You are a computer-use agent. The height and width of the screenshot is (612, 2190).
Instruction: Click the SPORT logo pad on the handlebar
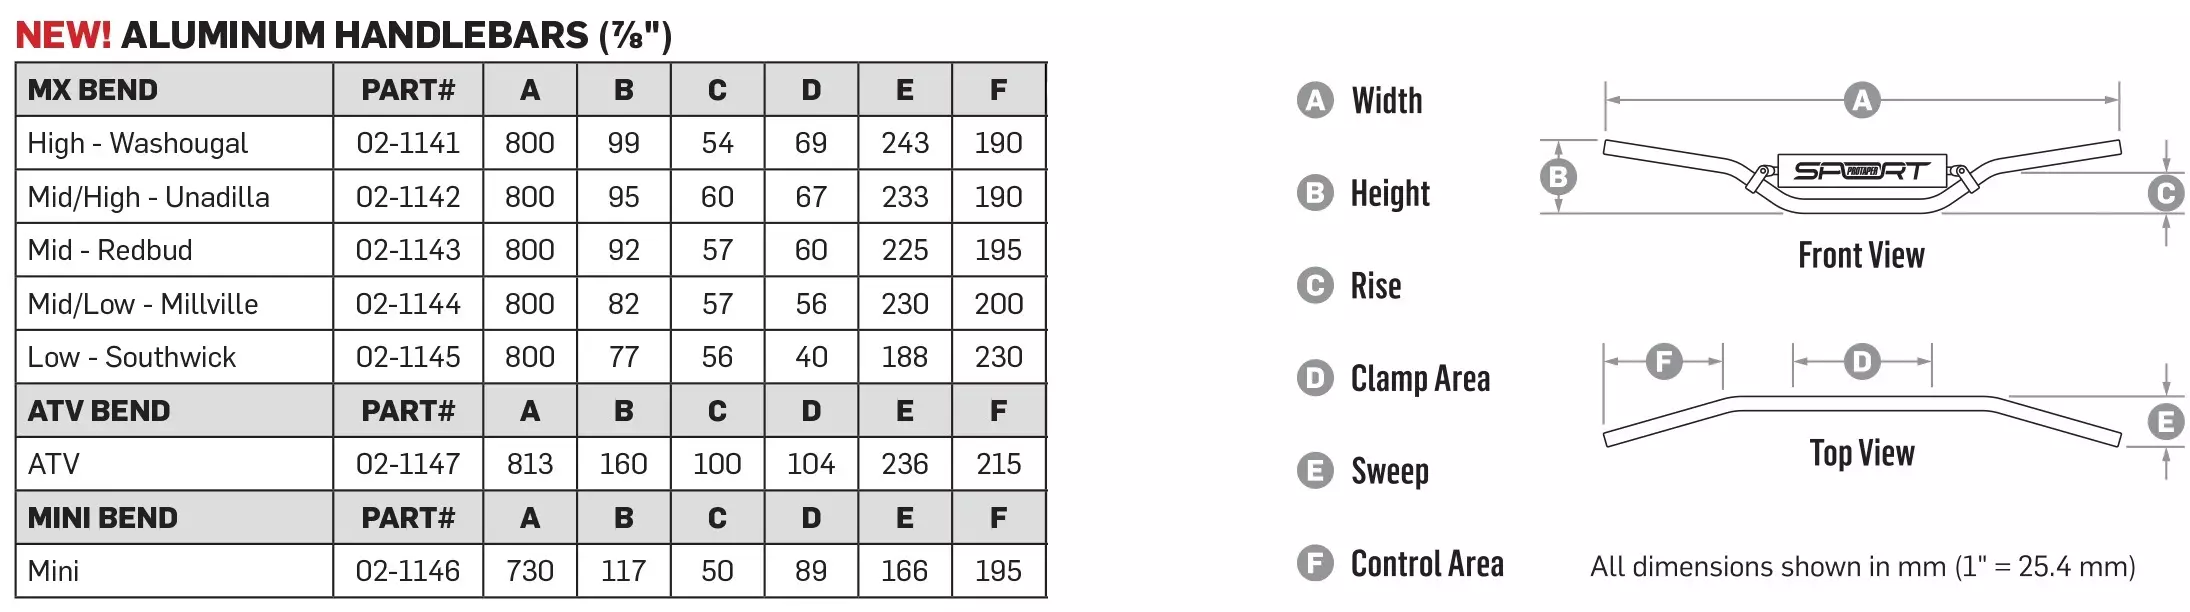coord(1861,171)
